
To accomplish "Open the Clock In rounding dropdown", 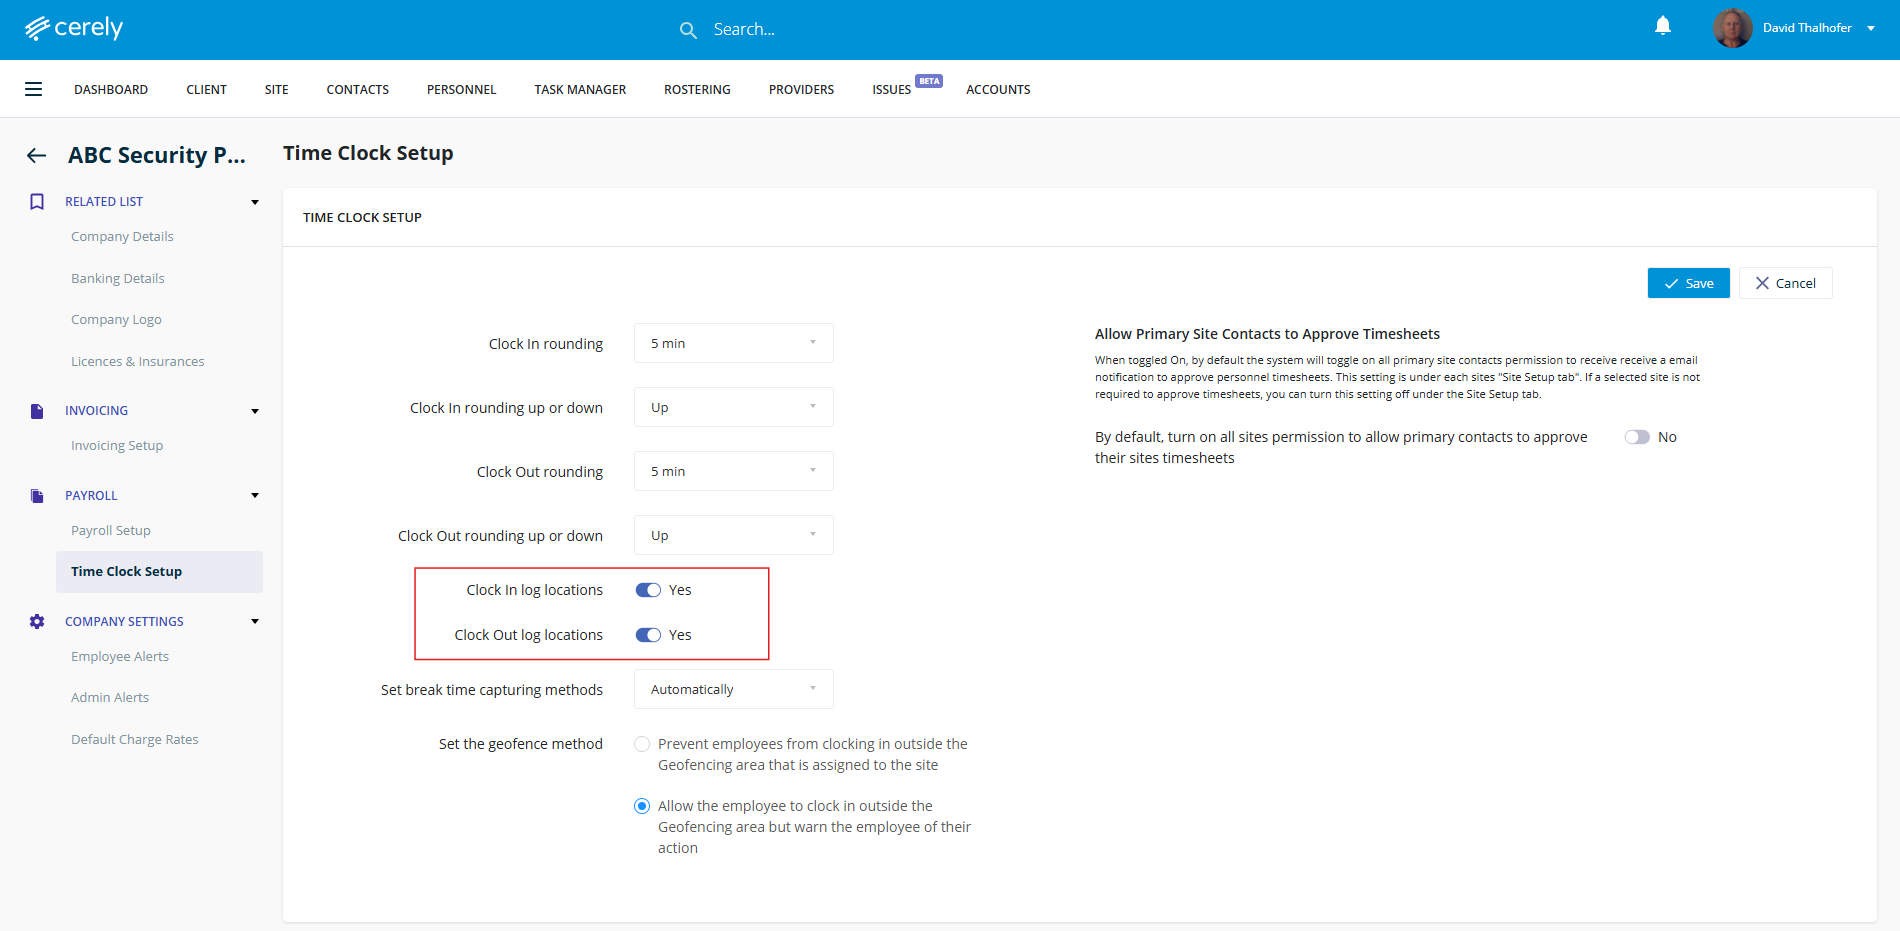I will pos(733,343).
